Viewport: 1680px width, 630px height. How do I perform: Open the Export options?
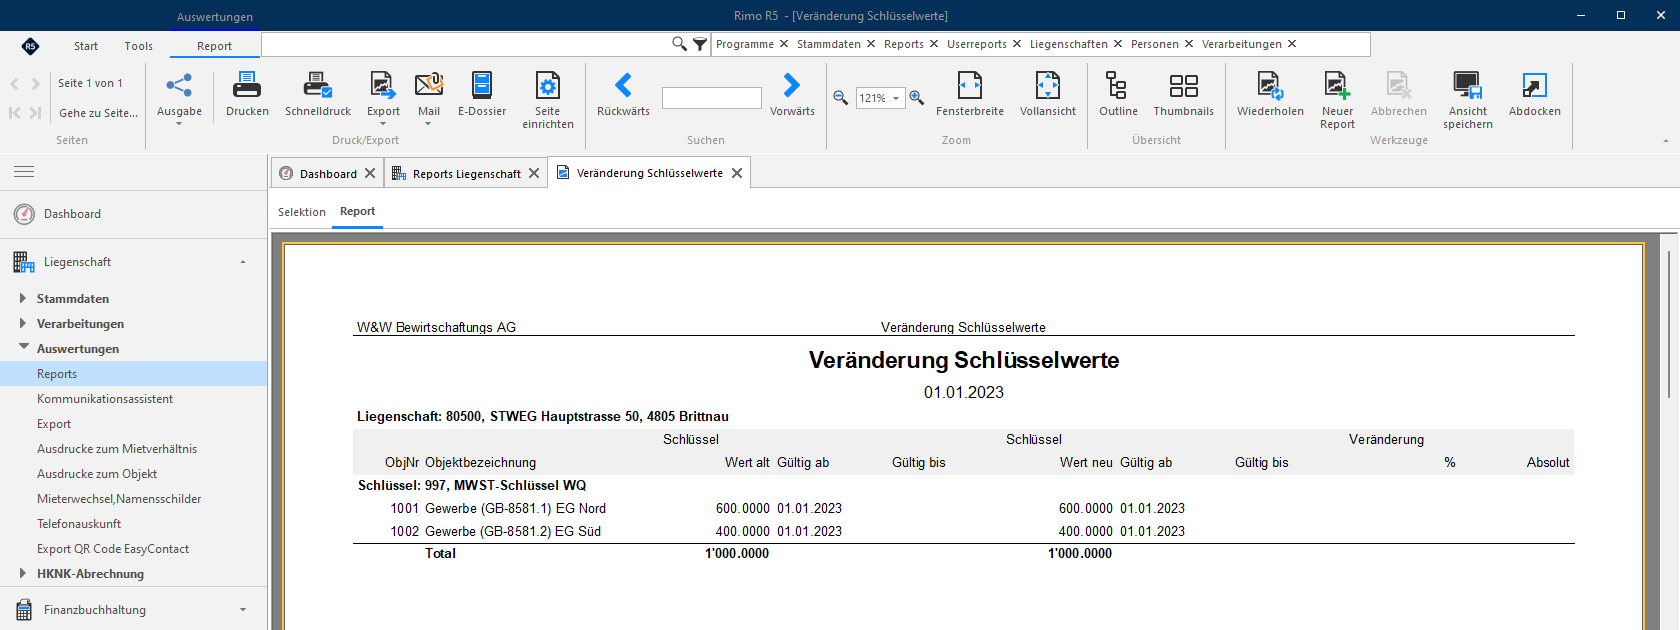[383, 97]
